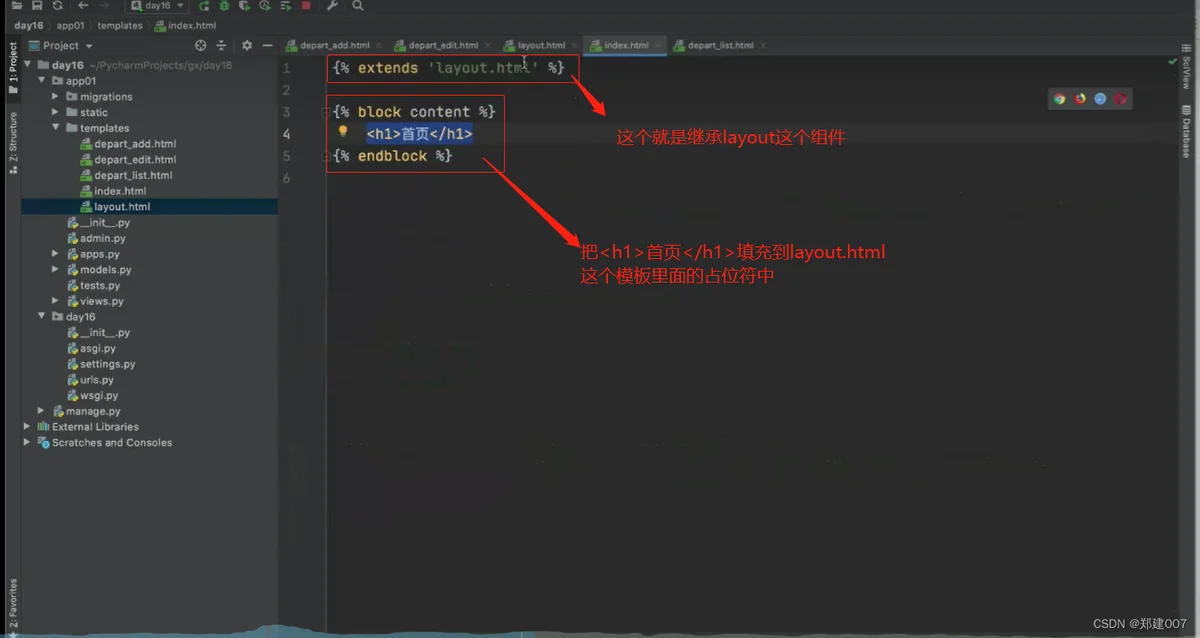
Task: Open Project panel gear options
Action: [247, 45]
